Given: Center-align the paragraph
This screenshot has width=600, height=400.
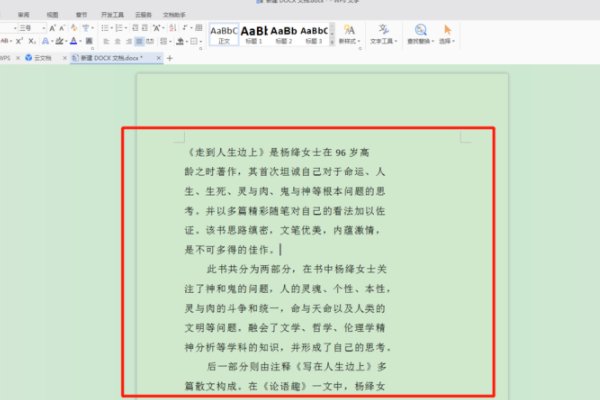Looking at the screenshot, I should click(x=117, y=41).
